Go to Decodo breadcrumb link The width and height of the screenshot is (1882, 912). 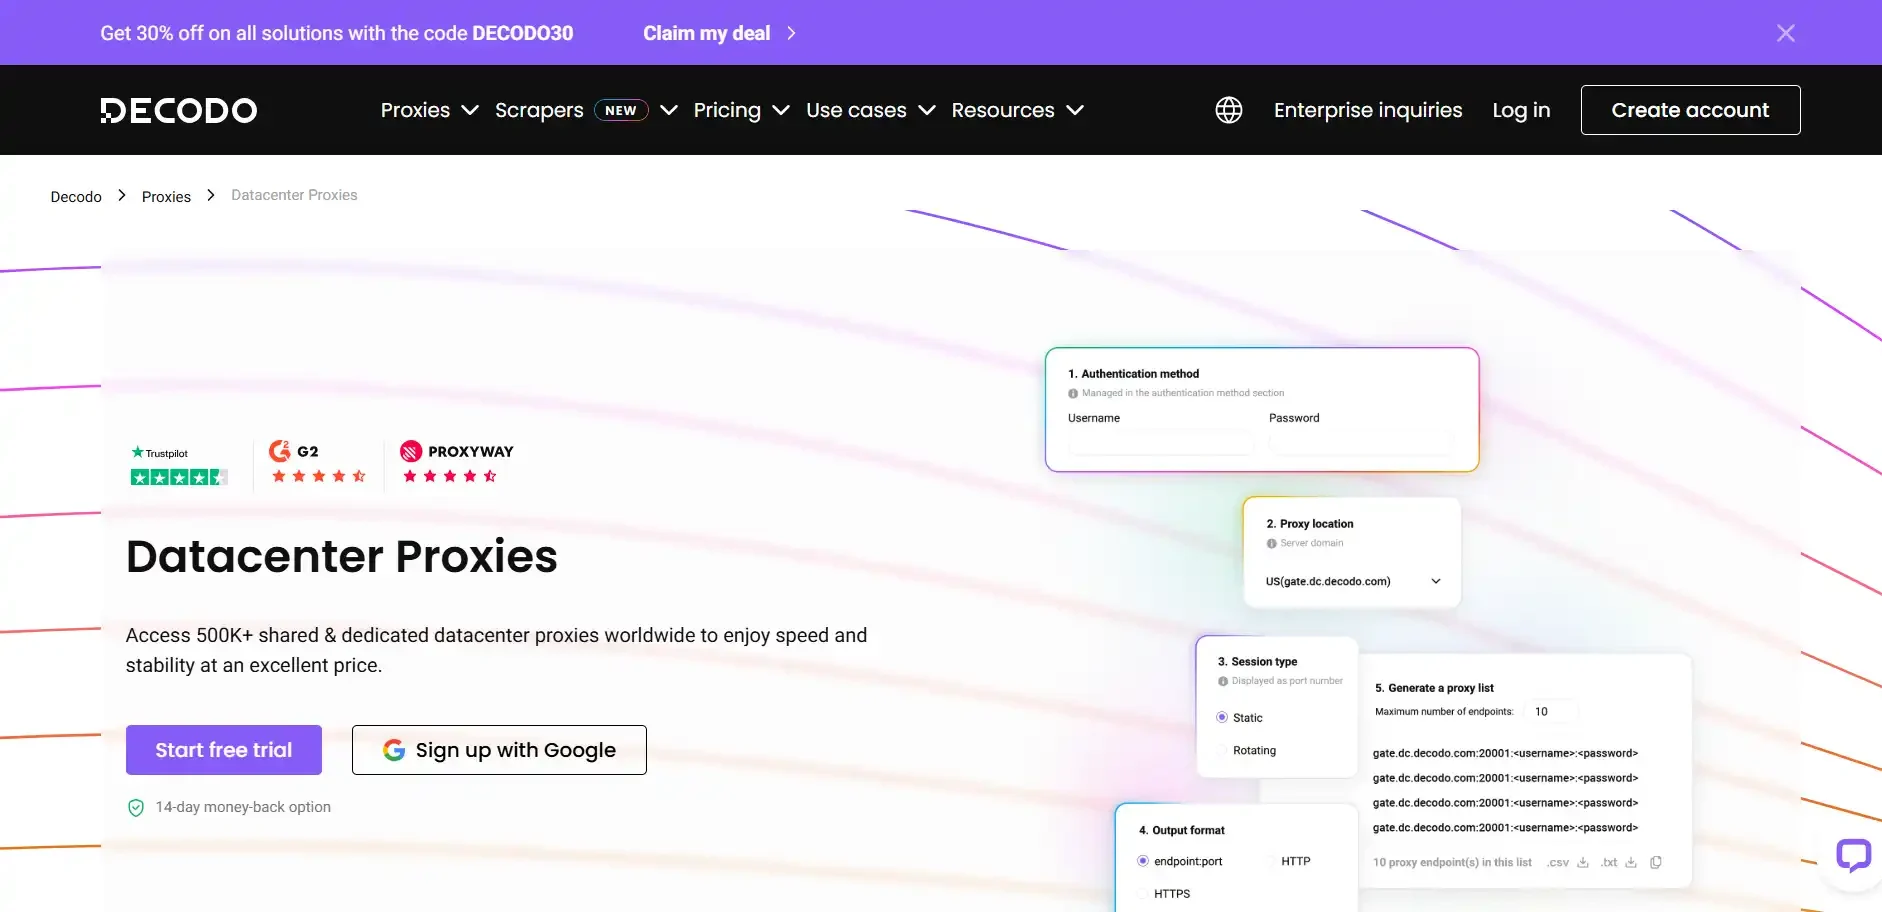(76, 197)
